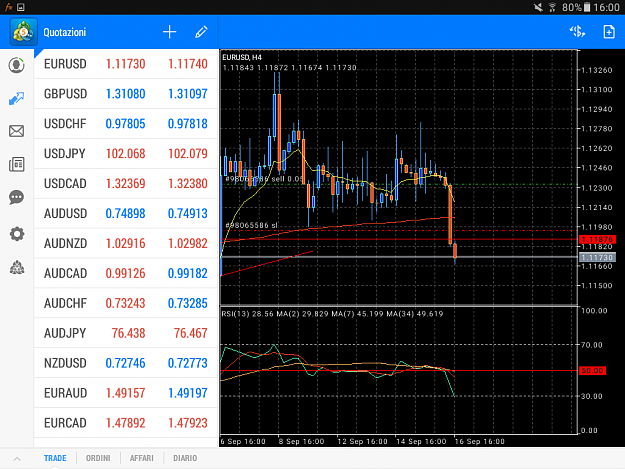Tap EURUSD bid price 1.11730
Viewport: 625px width, 469px height.
[x=126, y=64]
